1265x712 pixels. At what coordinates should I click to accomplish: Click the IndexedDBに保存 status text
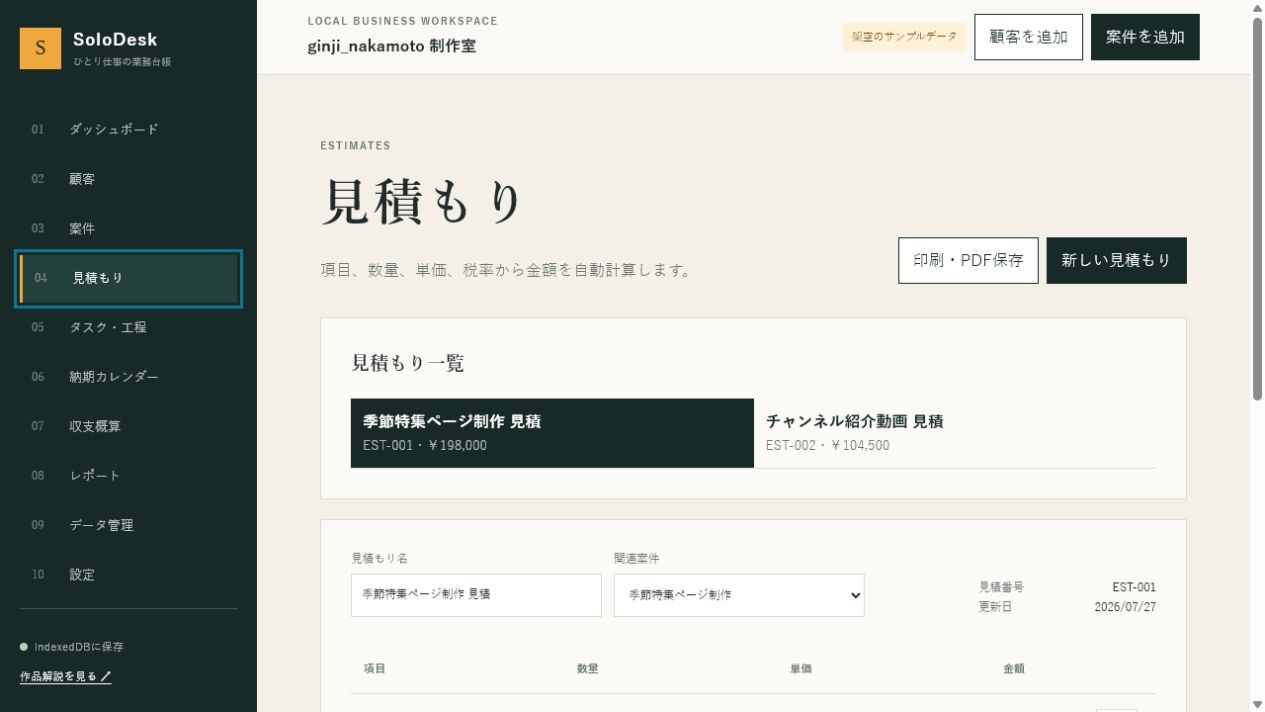tap(78, 647)
